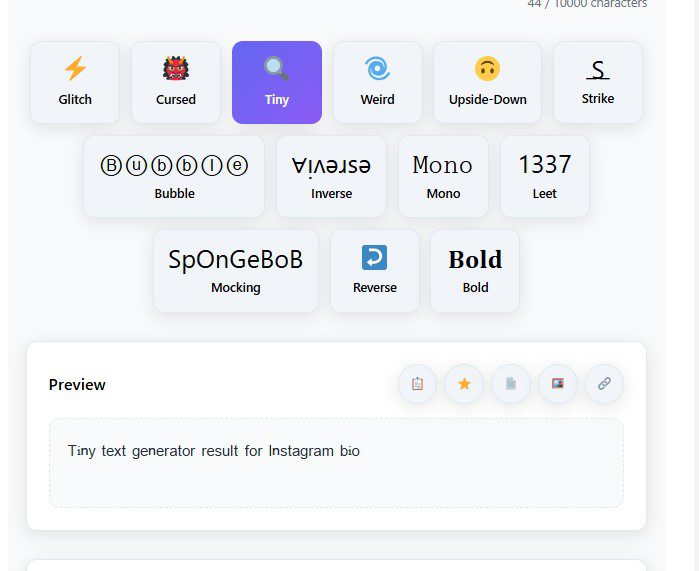Pick the SpOnGeBoB Mocking style
This screenshot has width=699, height=571.
coord(236,271)
